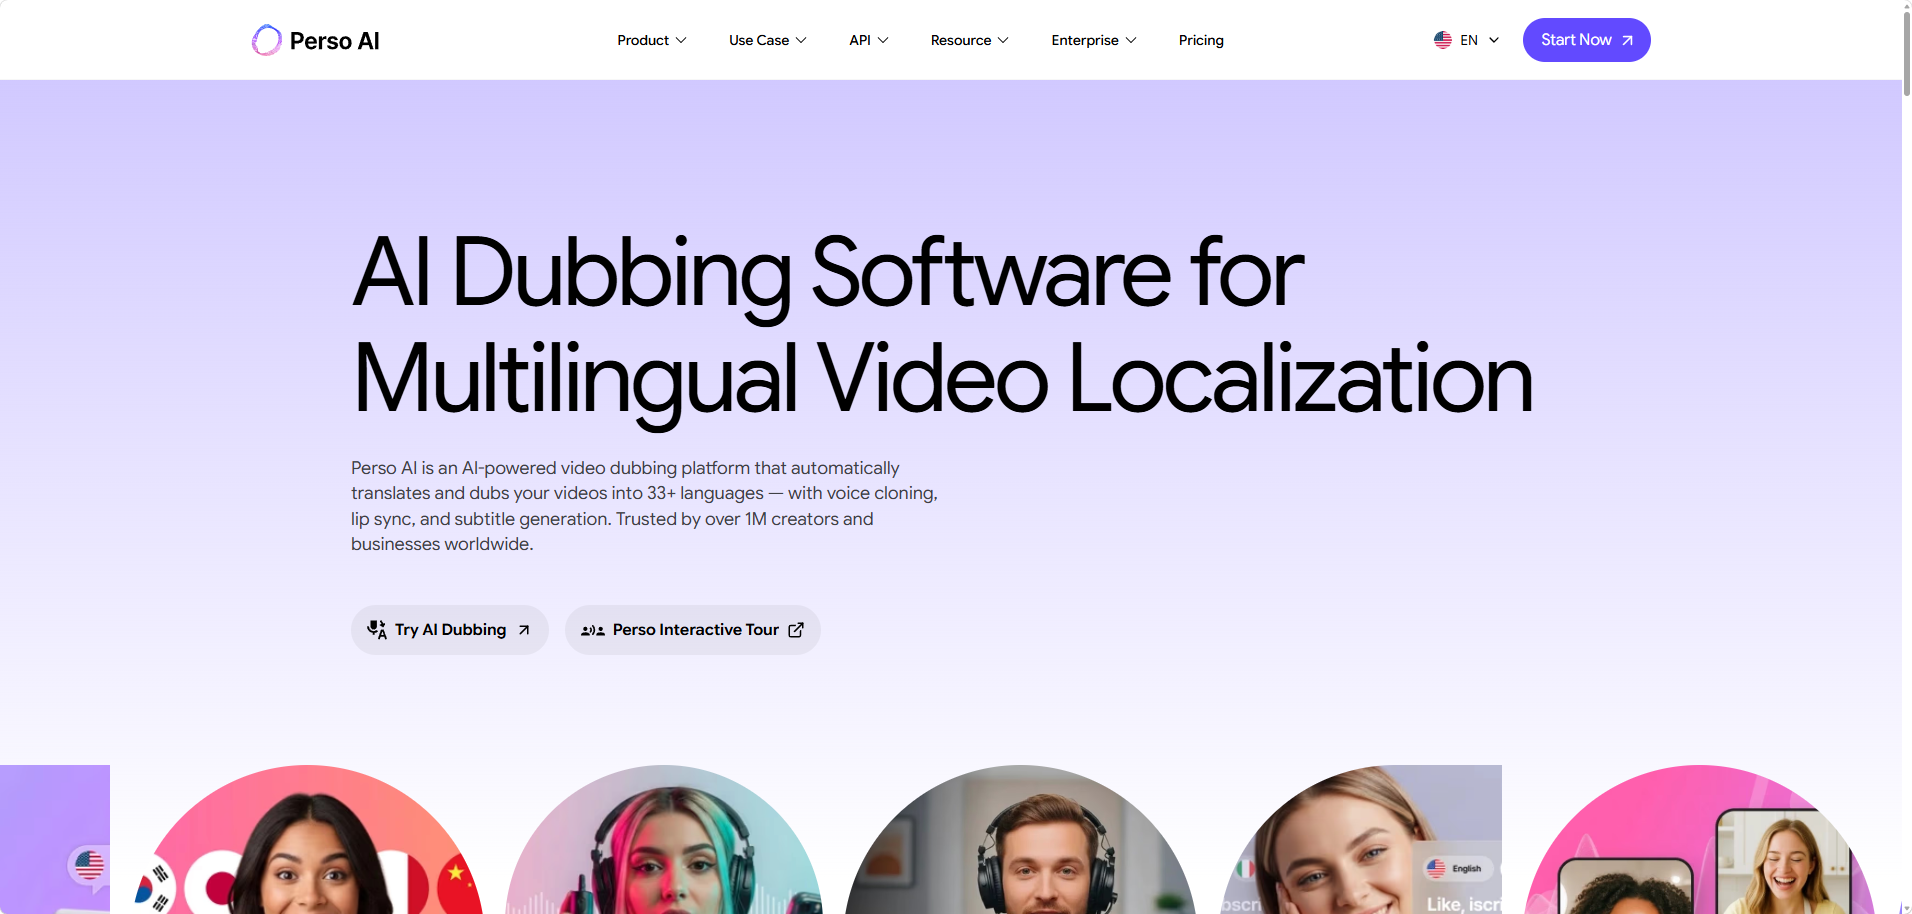This screenshot has height=914, width=1912.
Task: Go to the Pricing page
Action: [1201, 40]
